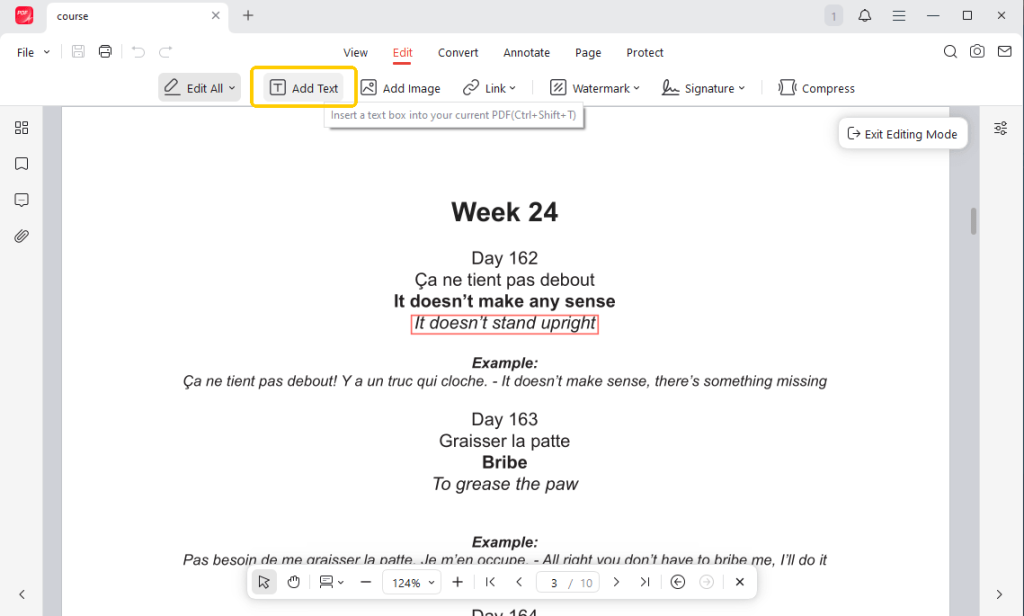1024x616 pixels.
Task: Select the hand pan tool
Action: point(294,582)
